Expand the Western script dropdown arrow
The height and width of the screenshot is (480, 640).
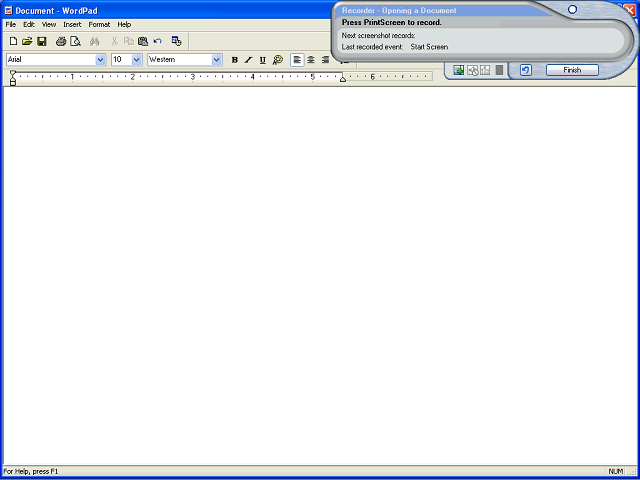(x=217, y=60)
